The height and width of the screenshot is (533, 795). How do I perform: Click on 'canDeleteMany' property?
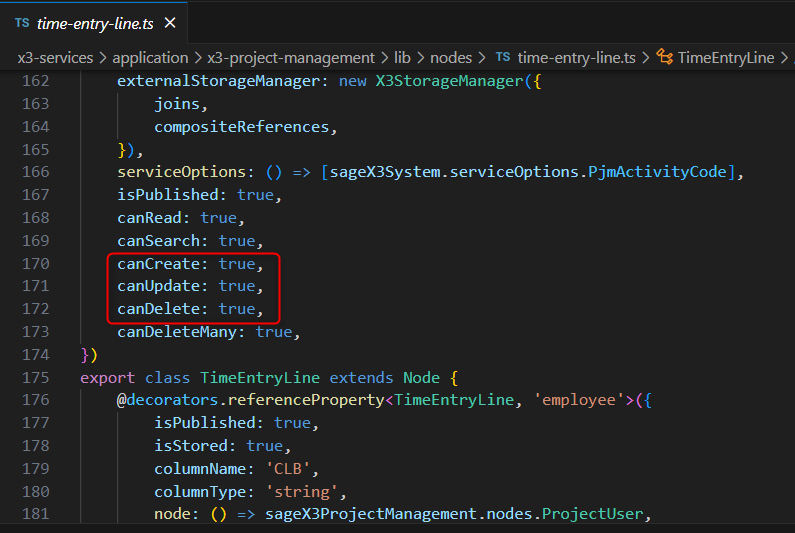click(177, 332)
